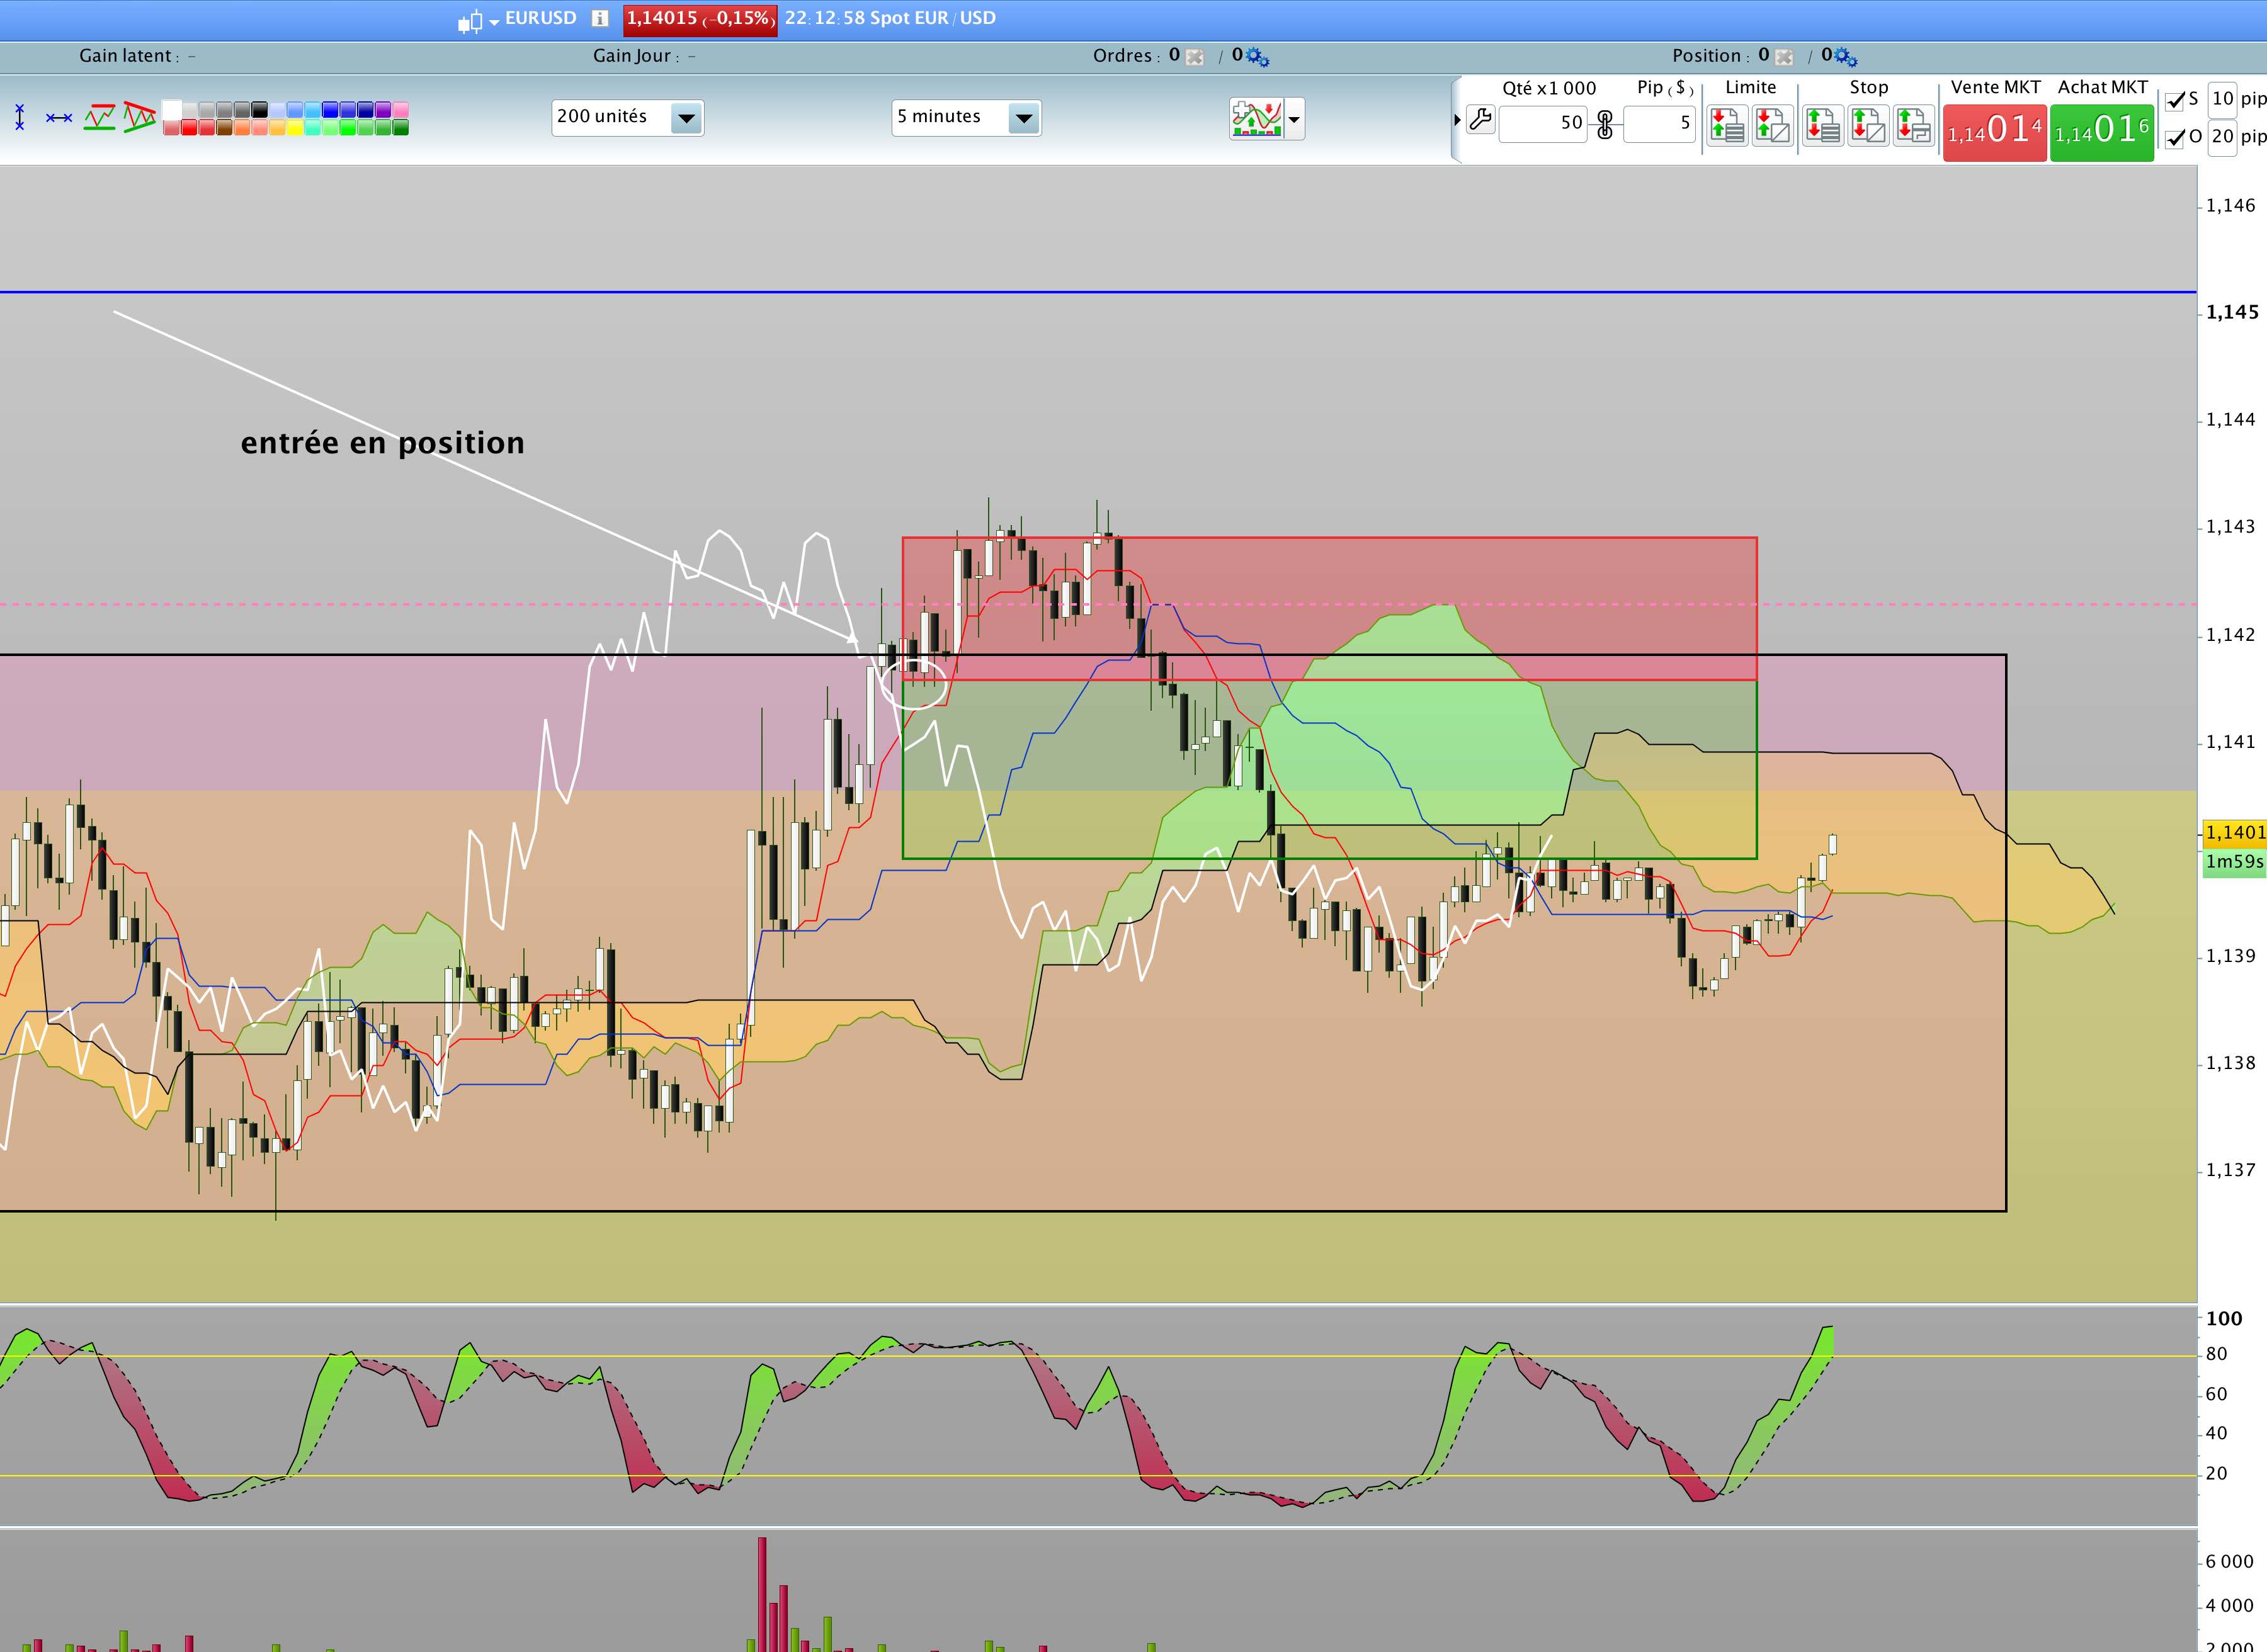Pick the converging triangle pattern tool
This screenshot has width=2267, height=1652.
[139, 118]
